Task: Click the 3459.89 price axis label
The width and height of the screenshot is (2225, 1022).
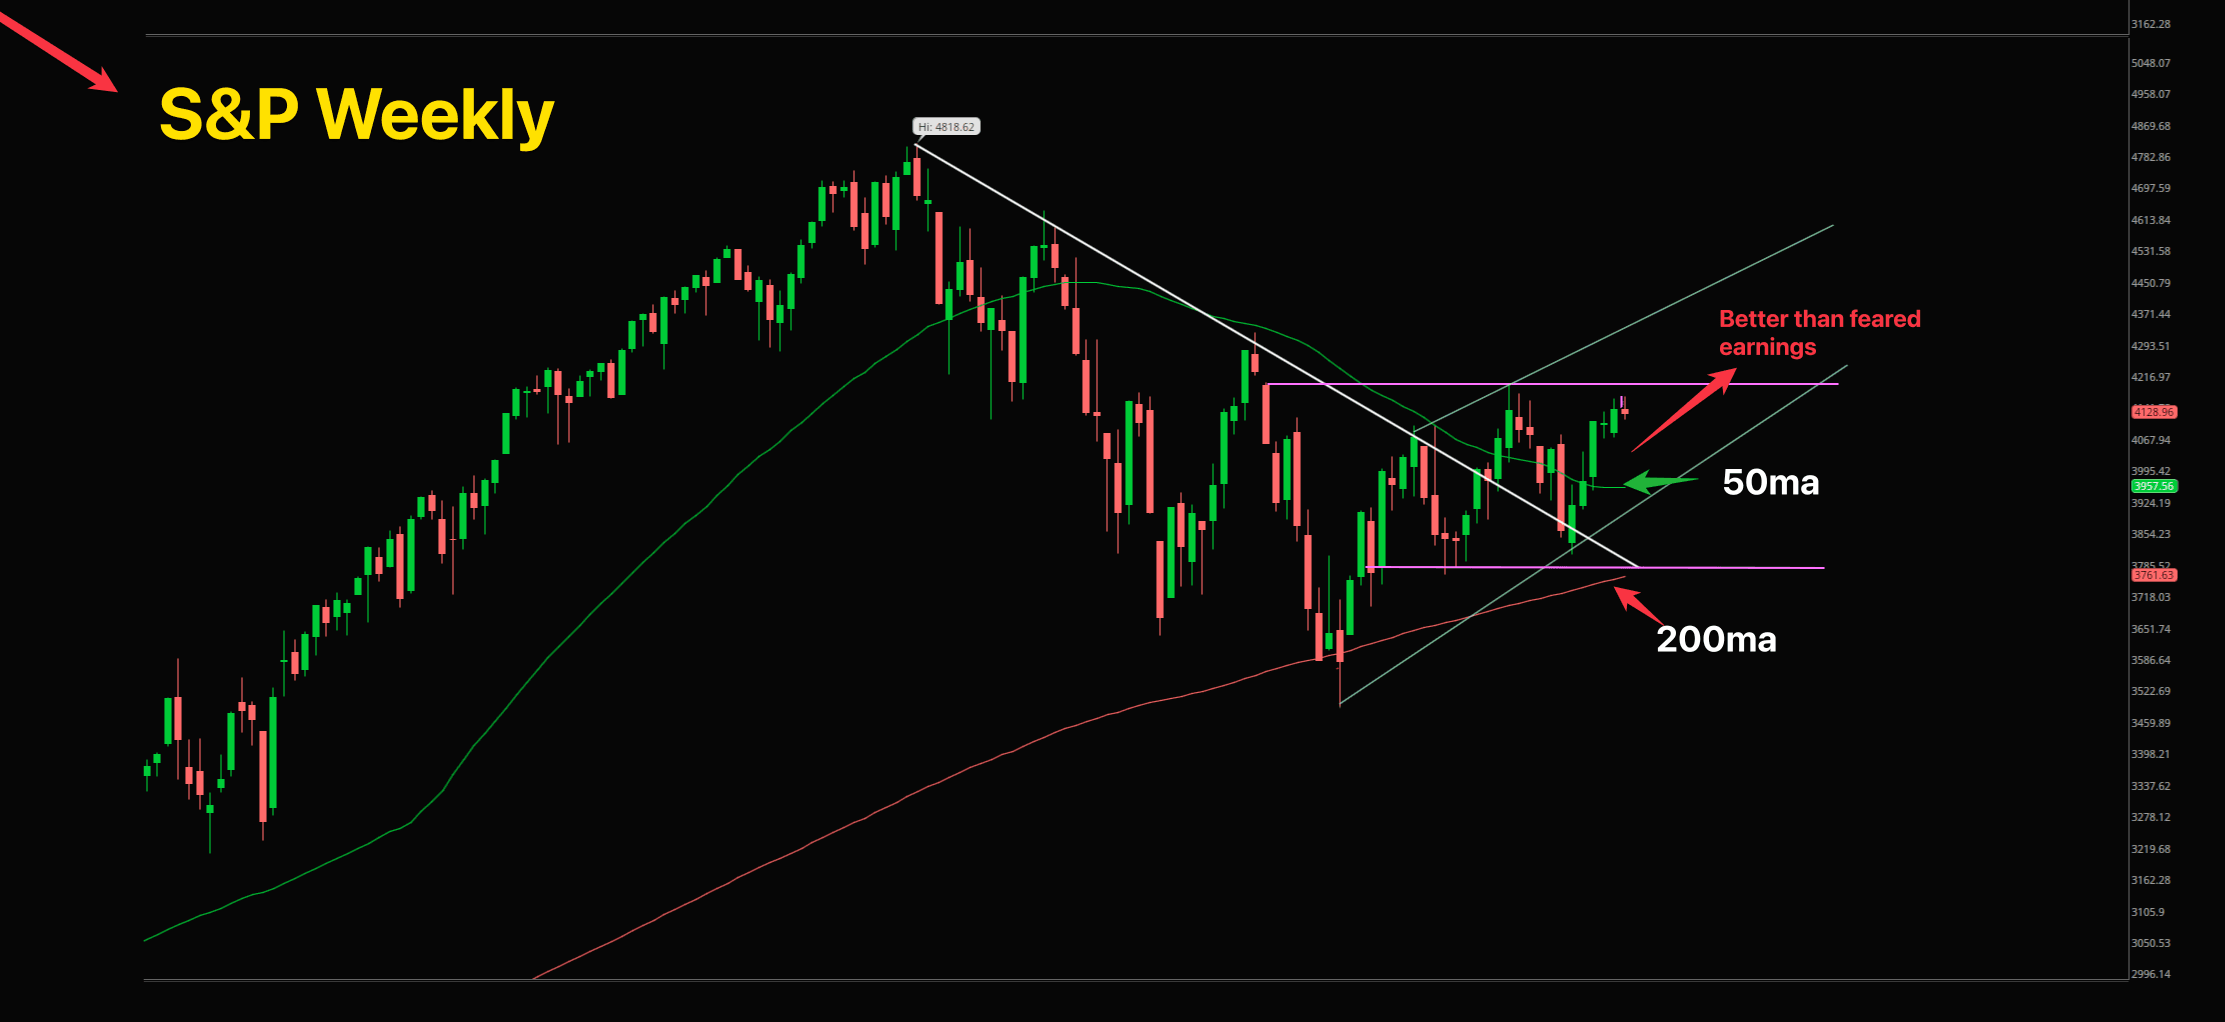Action: (x=2151, y=723)
